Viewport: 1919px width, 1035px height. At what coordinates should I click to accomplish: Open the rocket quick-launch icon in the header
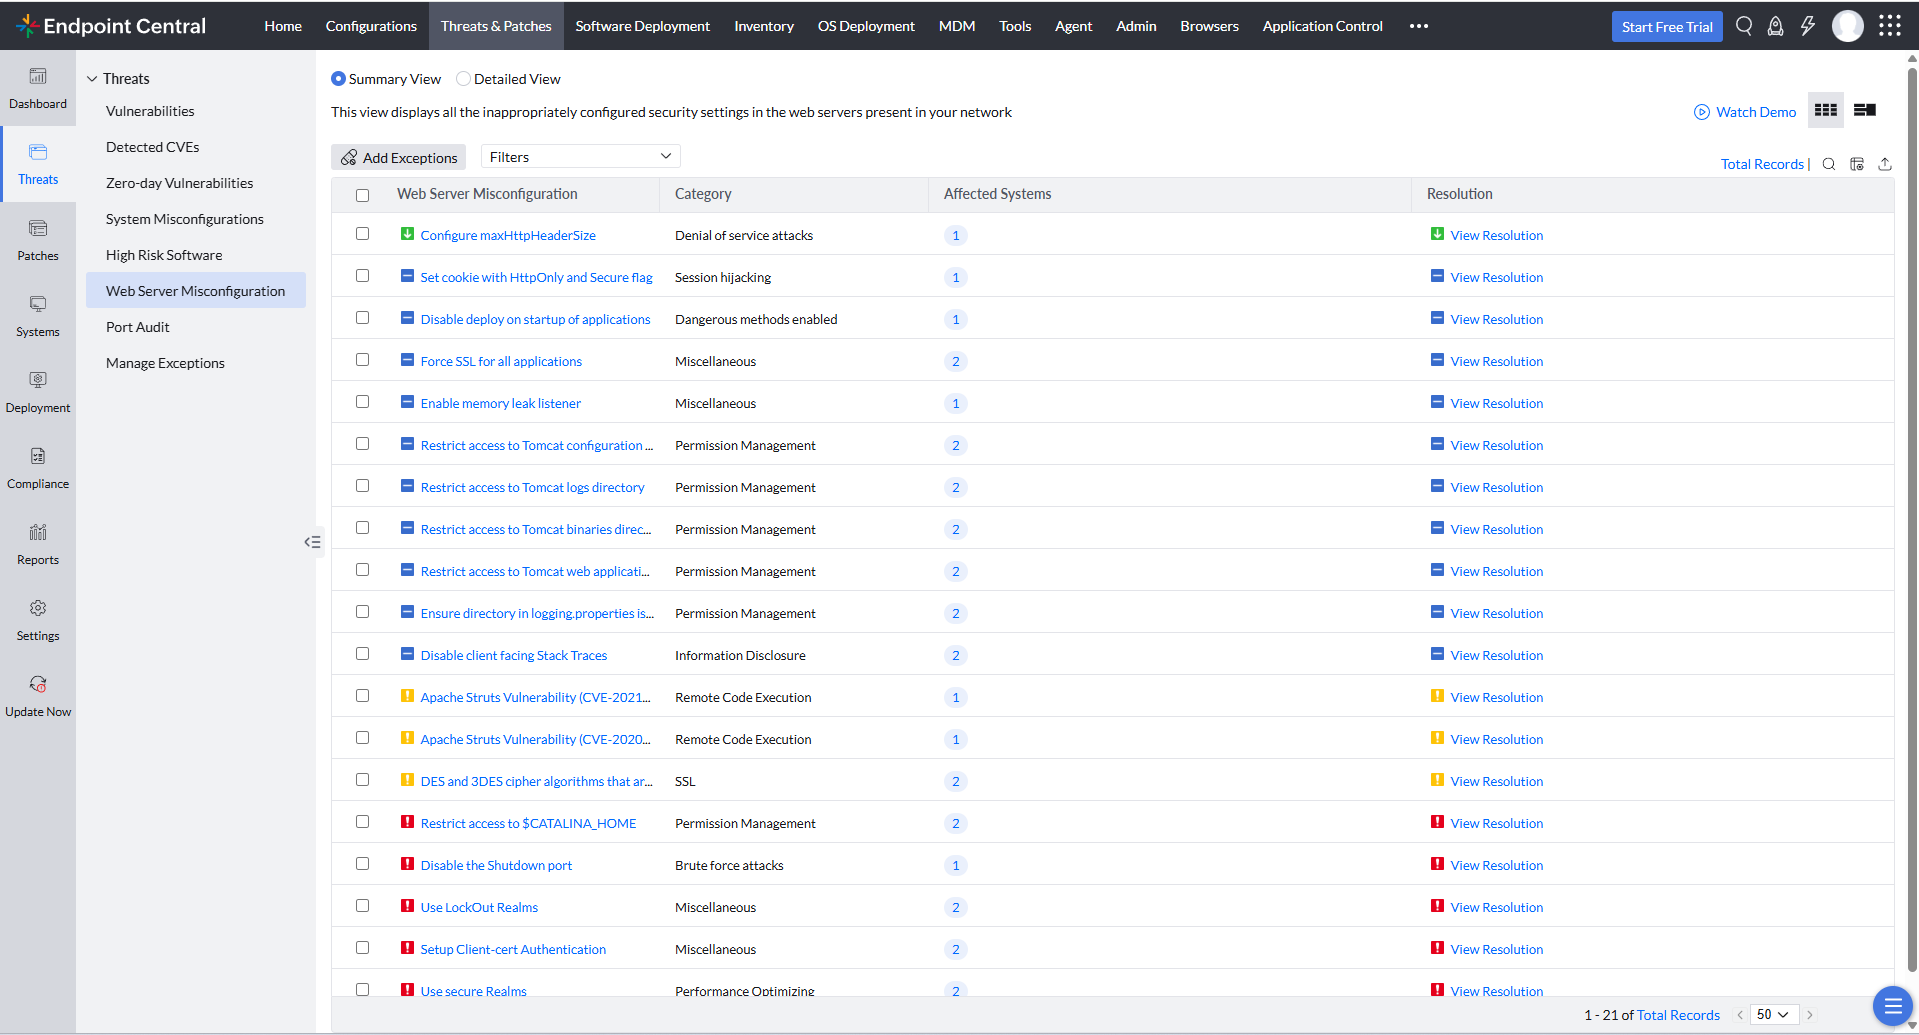[x=1776, y=26]
